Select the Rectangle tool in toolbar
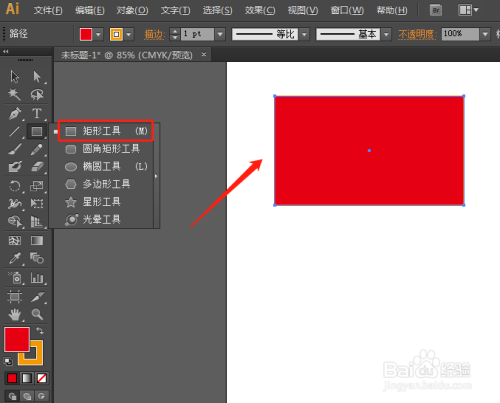The width and height of the screenshot is (500, 403). (37, 131)
